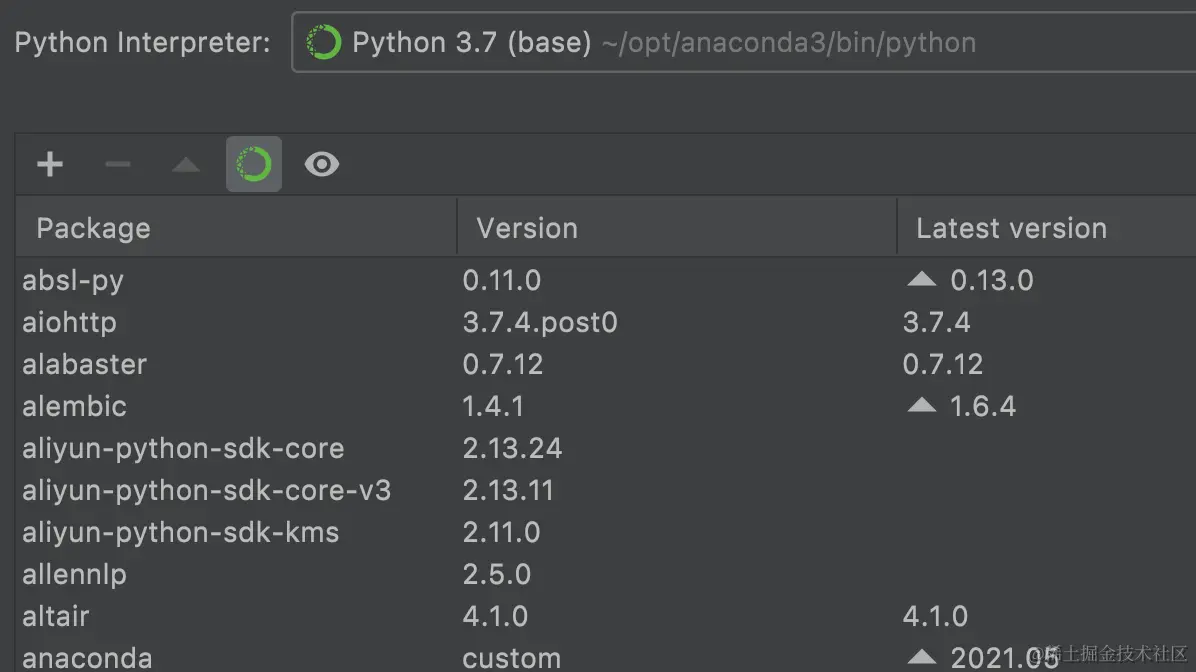Viewport: 1196px width, 672px height.
Task: Select the aliyun-python-sdk-kms package row
Action: pyautogui.click(x=180, y=533)
